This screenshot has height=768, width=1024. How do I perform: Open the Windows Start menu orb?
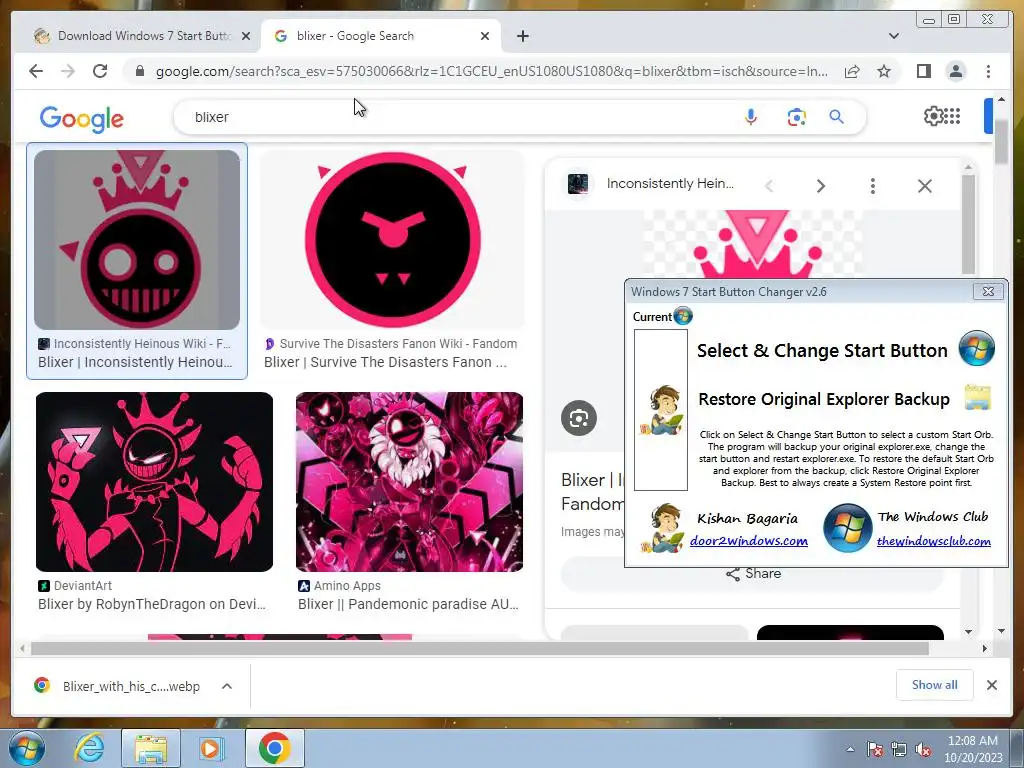click(x=27, y=748)
